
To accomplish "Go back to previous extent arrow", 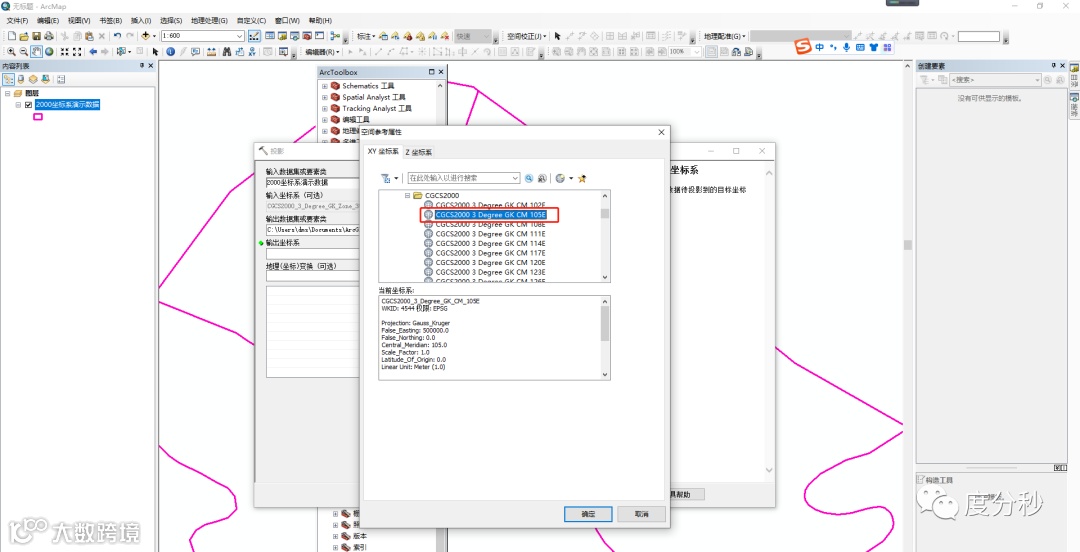I will click(x=92, y=52).
